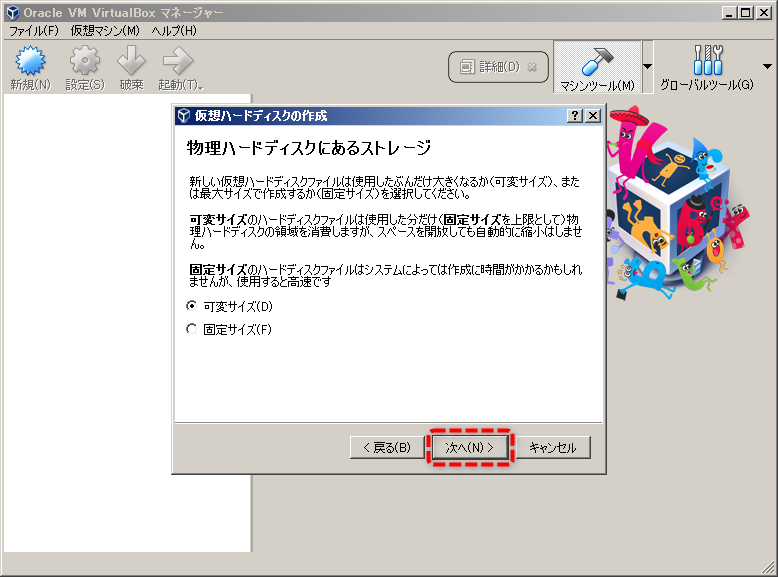Screen dimensions: 778x577
Task: Click the Discard (破棄) arrow icon
Action: click(x=131, y=61)
